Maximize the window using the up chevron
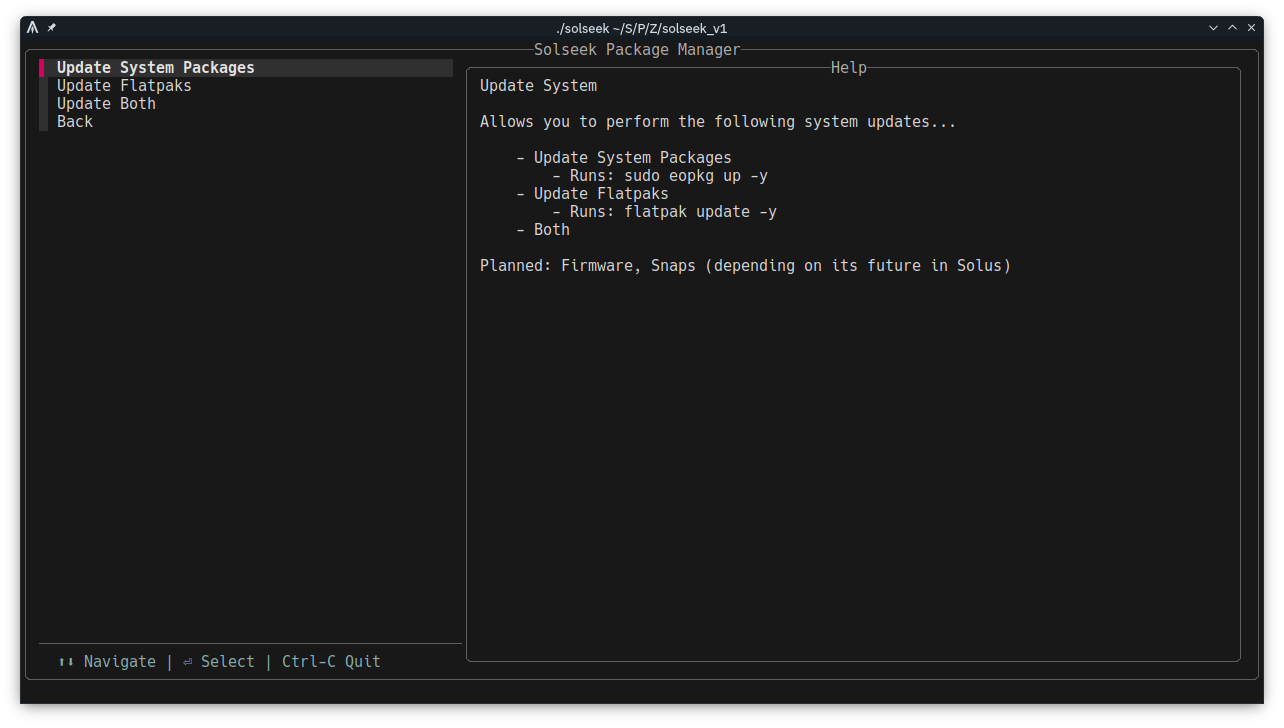Screen dimensions: 1284x728 (x=1232, y=28)
